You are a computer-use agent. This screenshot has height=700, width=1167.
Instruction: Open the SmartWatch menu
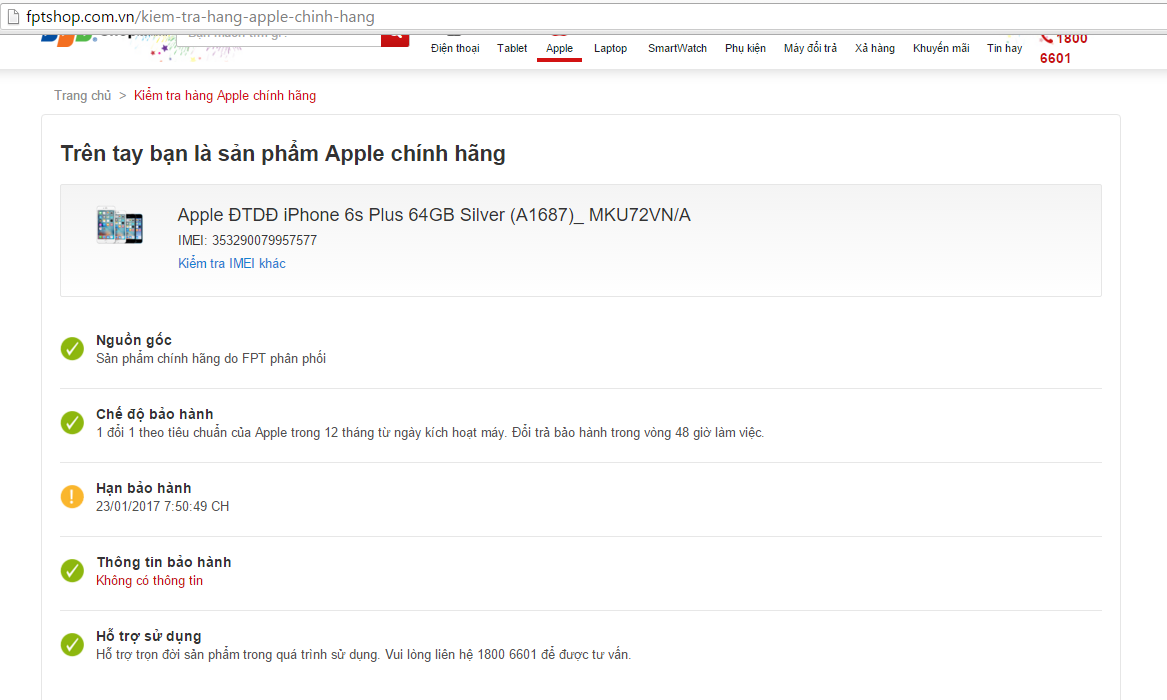click(x=677, y=48)
